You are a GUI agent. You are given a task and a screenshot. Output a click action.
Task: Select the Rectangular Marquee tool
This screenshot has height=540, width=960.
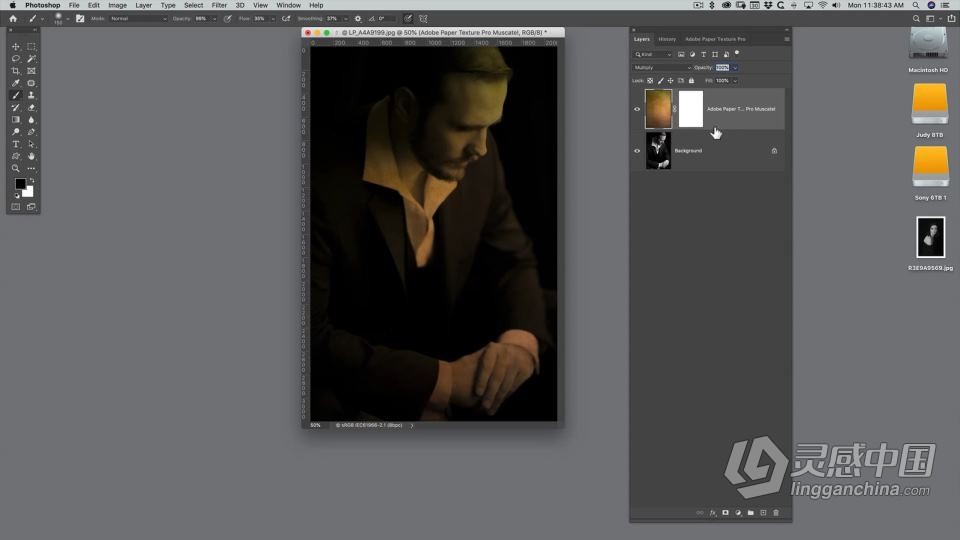[x=31, y=47]
